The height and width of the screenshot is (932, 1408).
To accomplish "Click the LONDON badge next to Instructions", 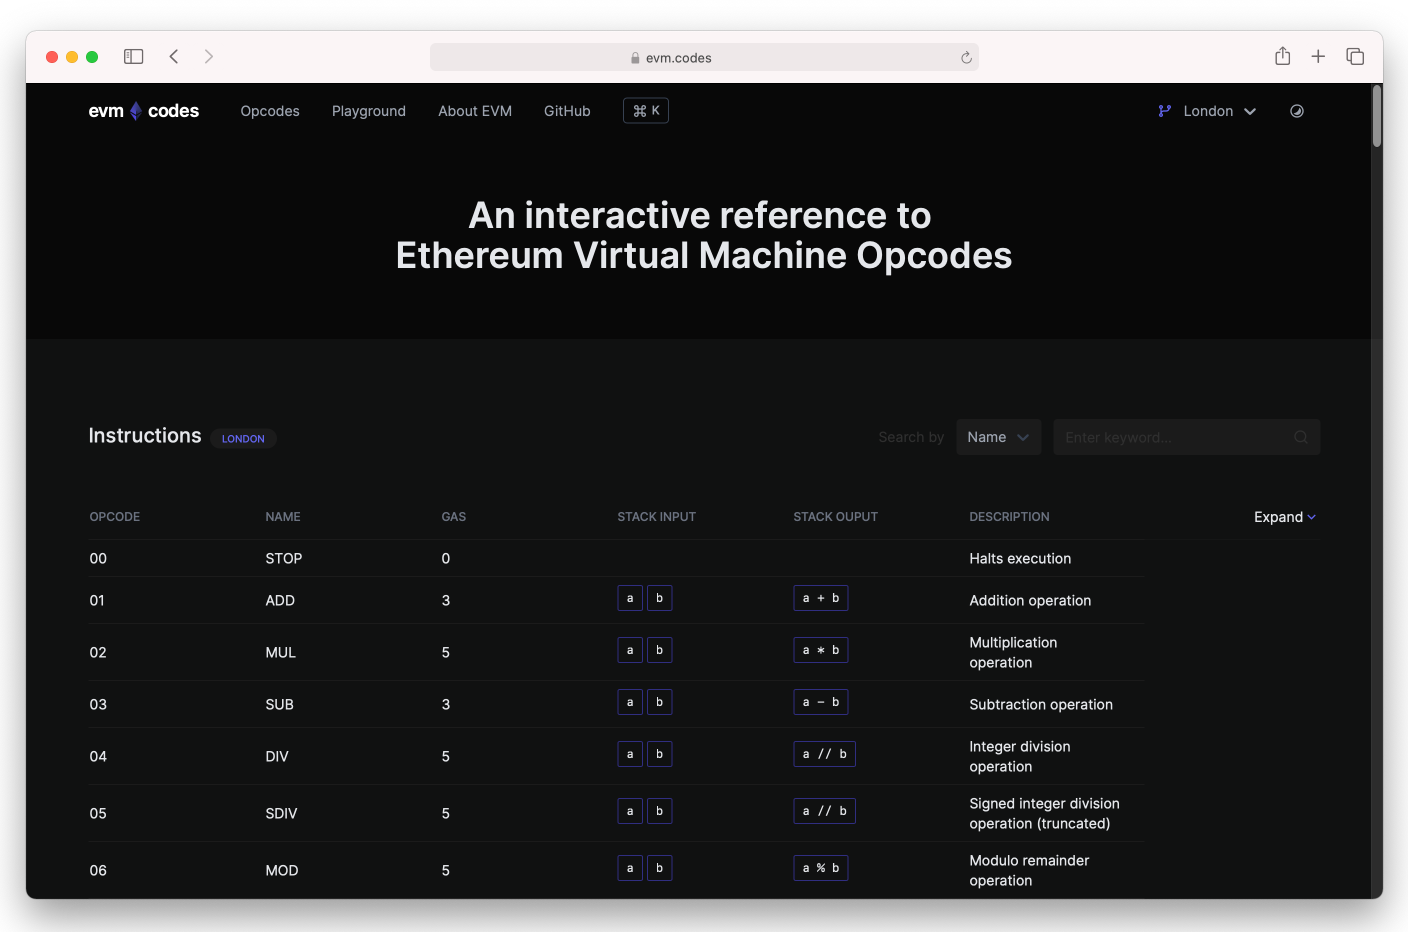I will tap(243, 438).
